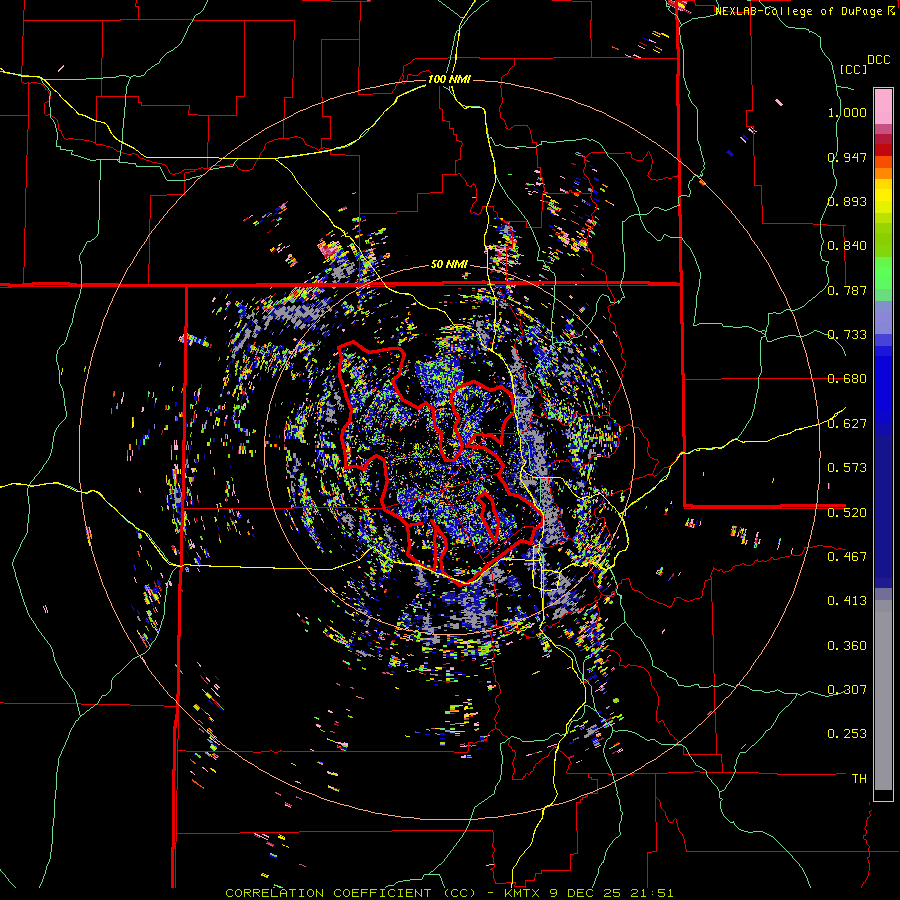Image resolution: width=900 pixels, height=900 pixels.
Task: Select the 0.680 scale value
Action: coord(847,379)
